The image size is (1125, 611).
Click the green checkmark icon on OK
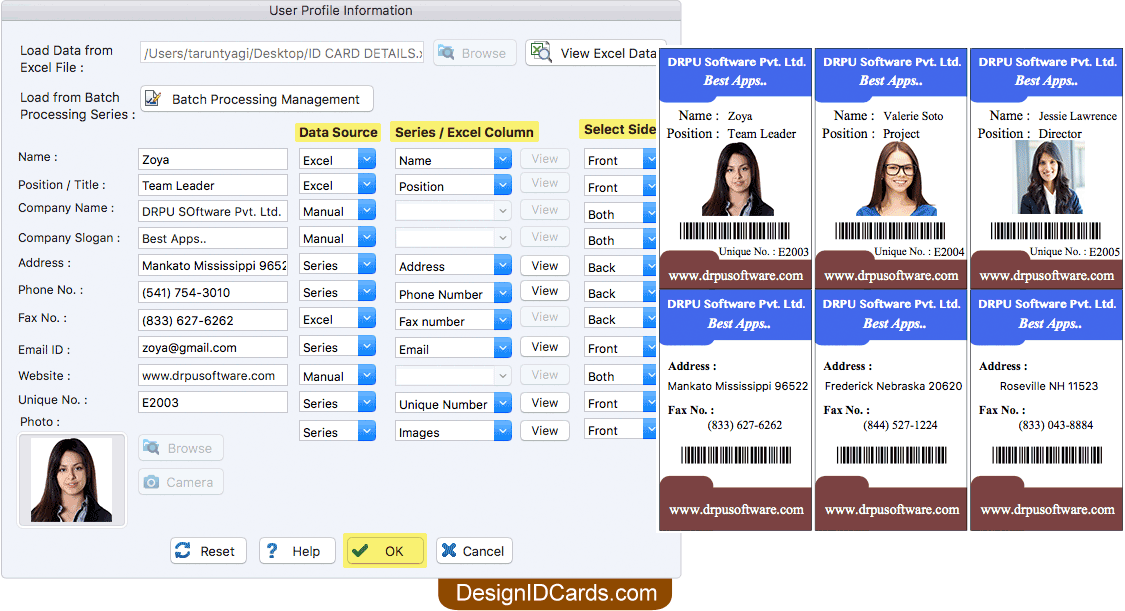360,550
